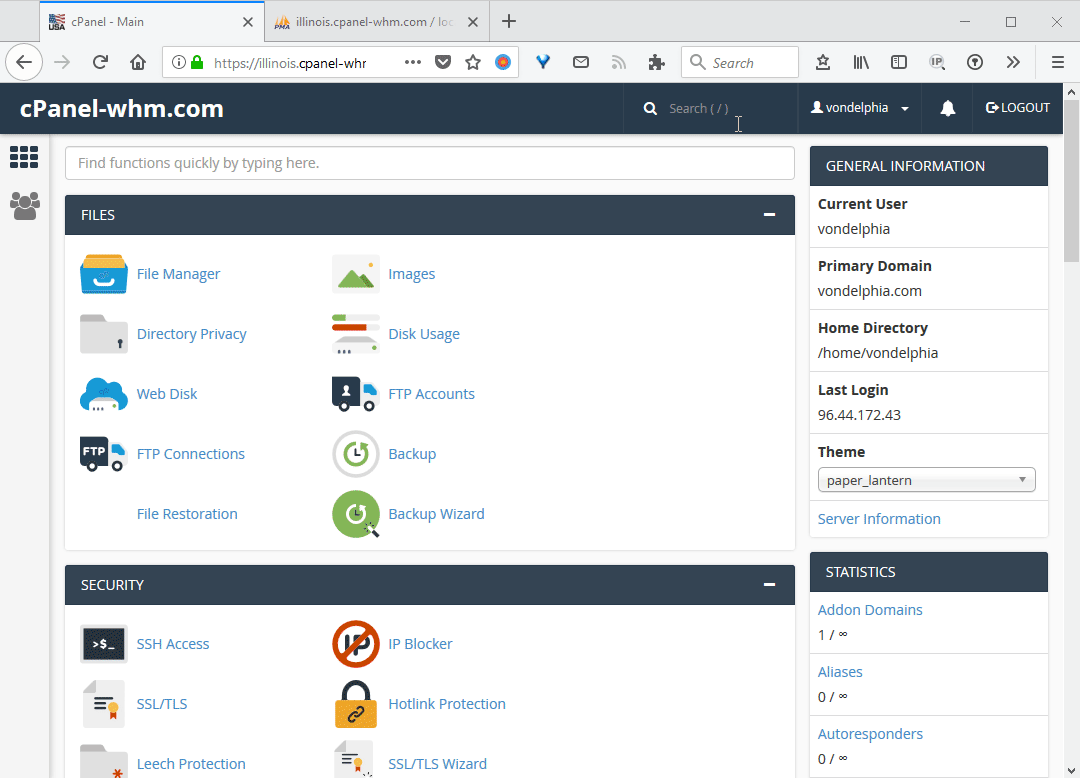Close the illinois.cpanel-whm.com tab

tap(472, 22)
